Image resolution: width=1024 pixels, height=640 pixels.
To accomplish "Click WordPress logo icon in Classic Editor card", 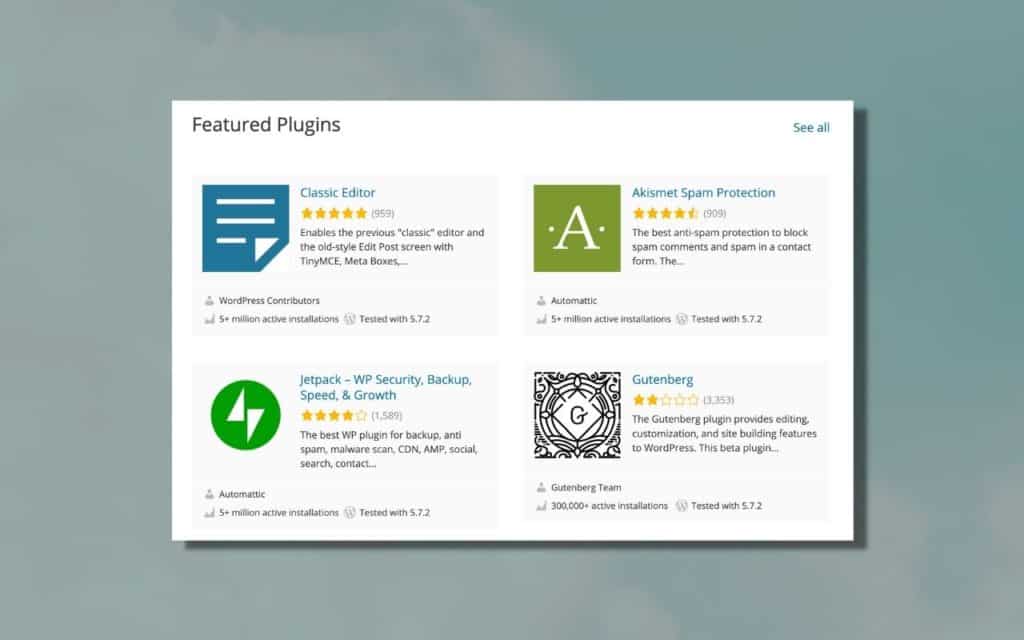I will click(x=350, y=319).
